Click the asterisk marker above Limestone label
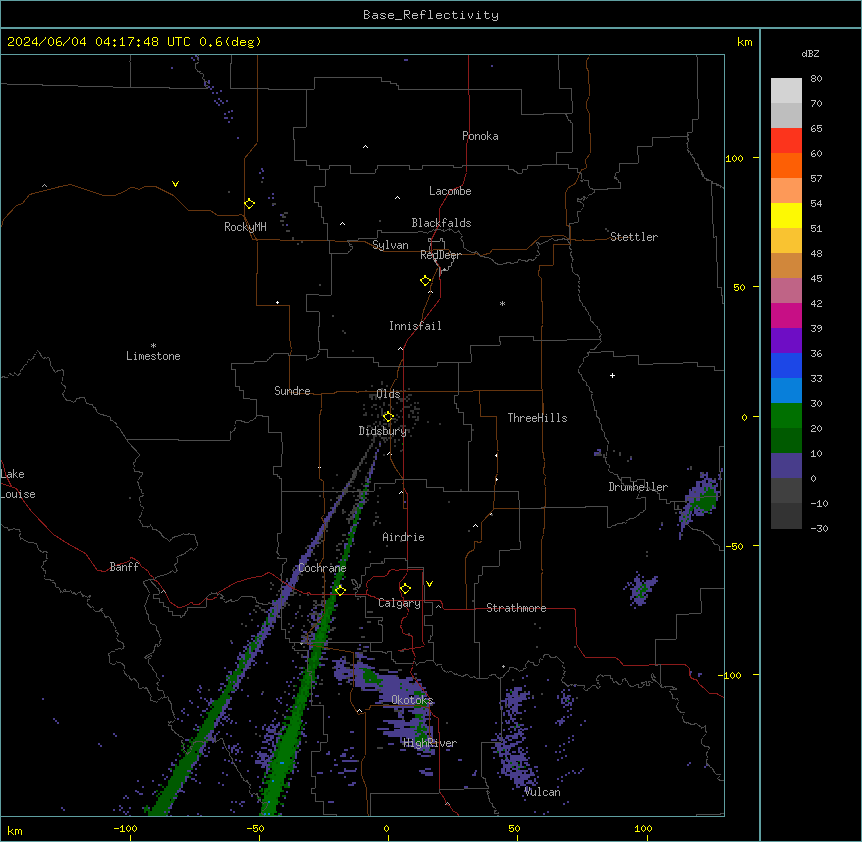The height and width of the screenshot is (842, 862). tap(153, 346)
